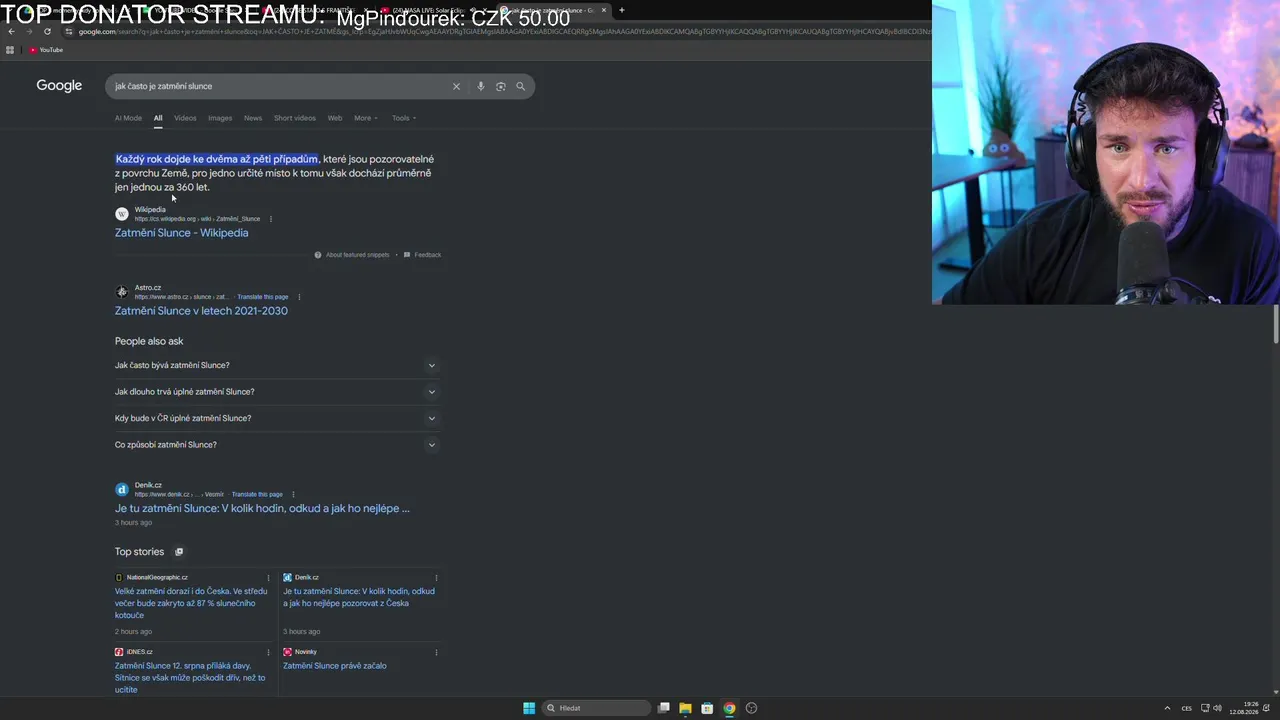Screen dimensions: 1280x720
Task: Click the 'People also ask' heading
Action: pyautogui.click(x=149, y=341)
